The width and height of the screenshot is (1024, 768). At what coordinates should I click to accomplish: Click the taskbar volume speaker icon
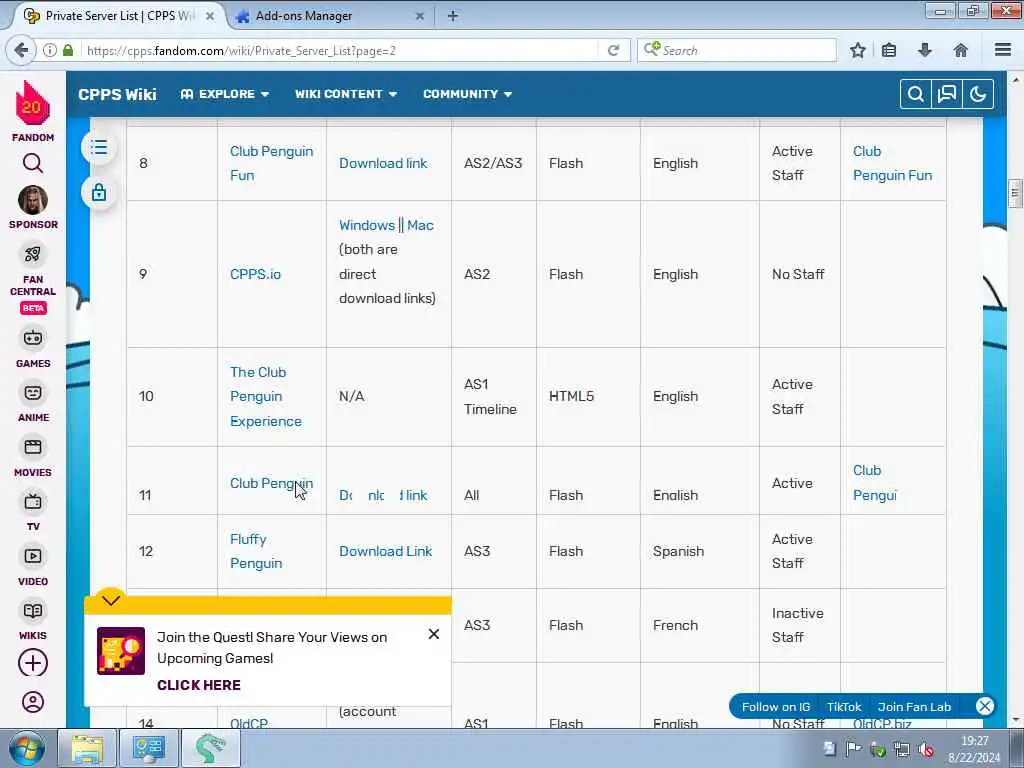(925, 748)
